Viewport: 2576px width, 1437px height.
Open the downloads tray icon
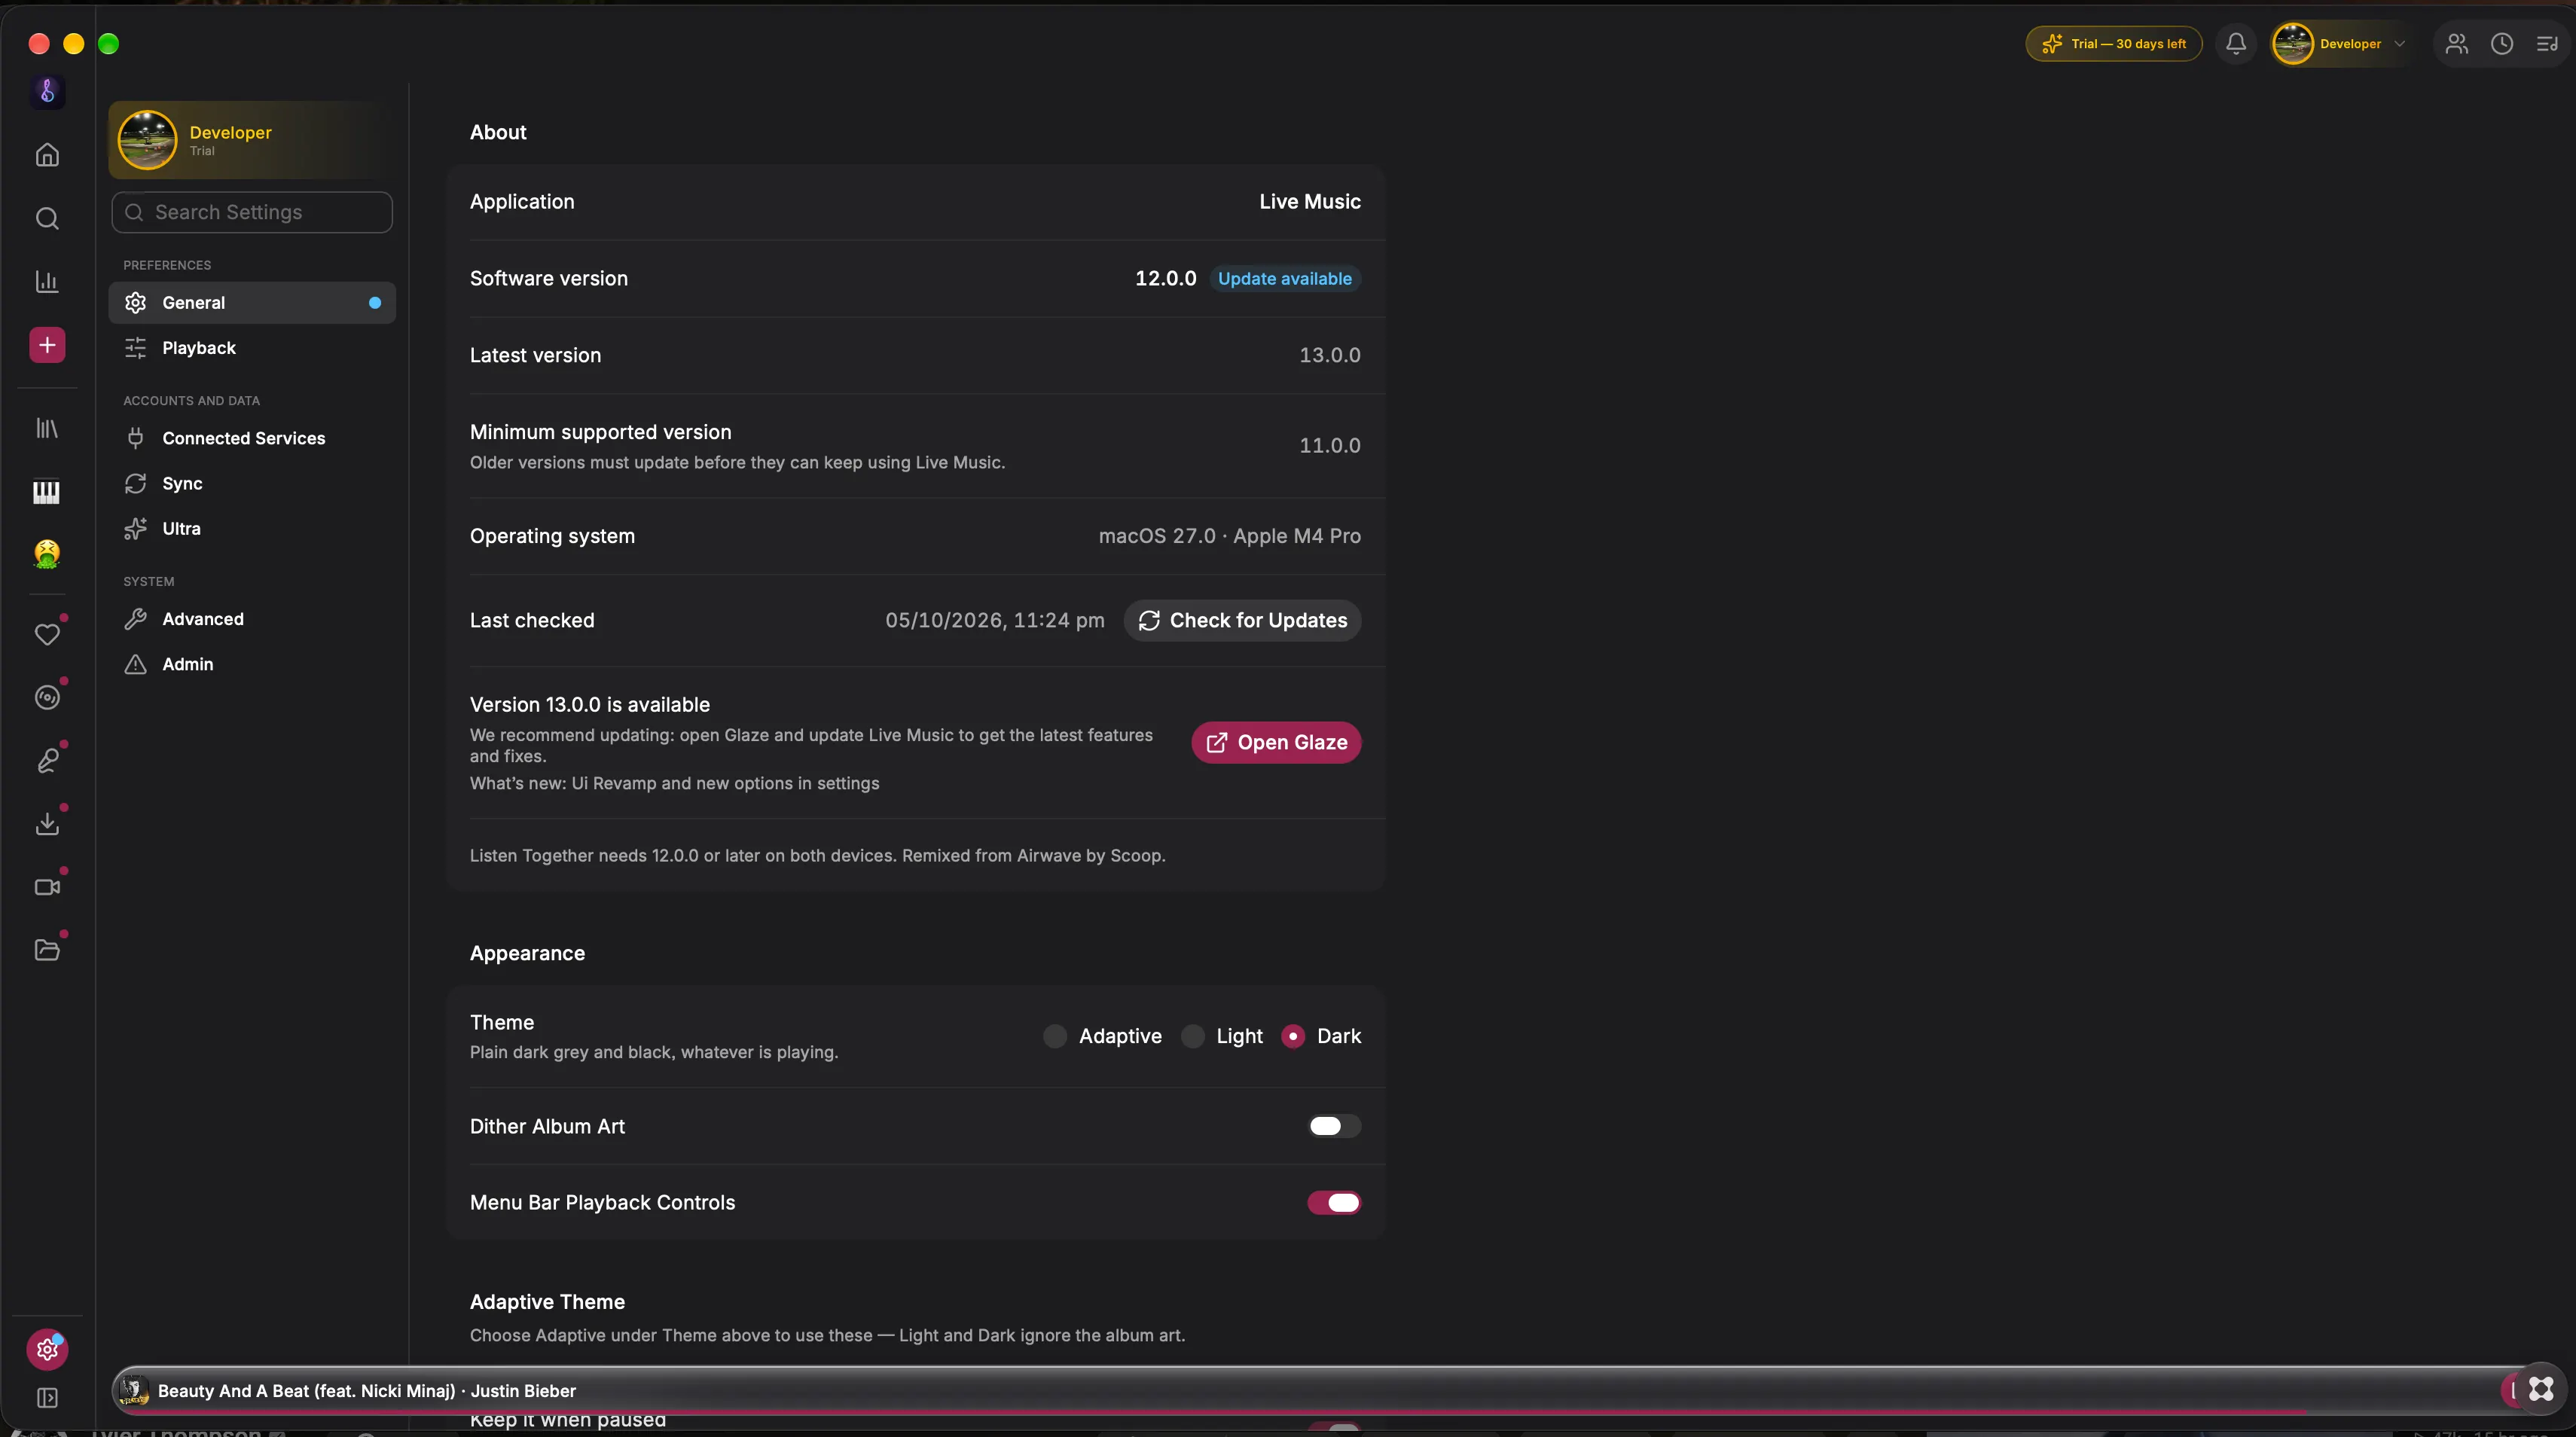click(x=47, y=824)
